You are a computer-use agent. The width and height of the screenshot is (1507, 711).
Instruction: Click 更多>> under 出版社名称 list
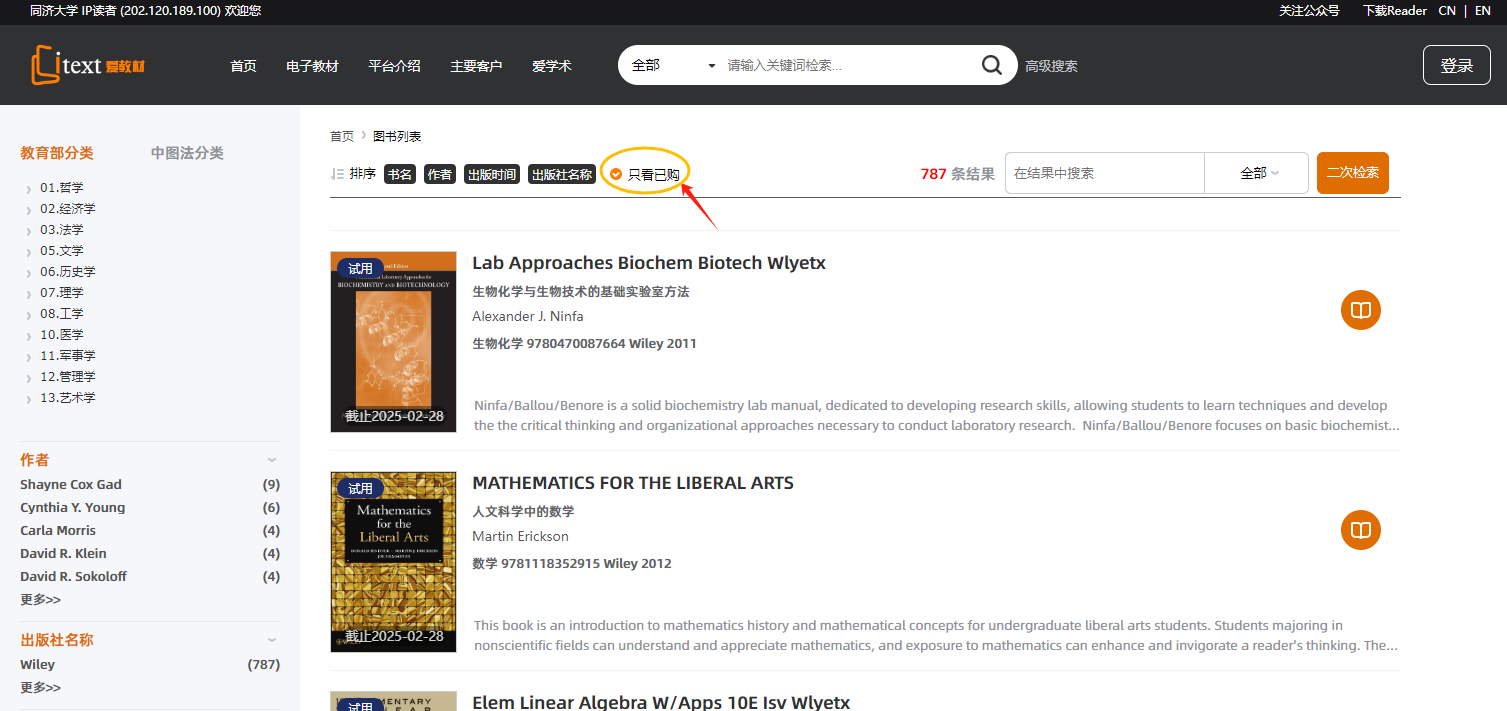[x=40, y=688]
